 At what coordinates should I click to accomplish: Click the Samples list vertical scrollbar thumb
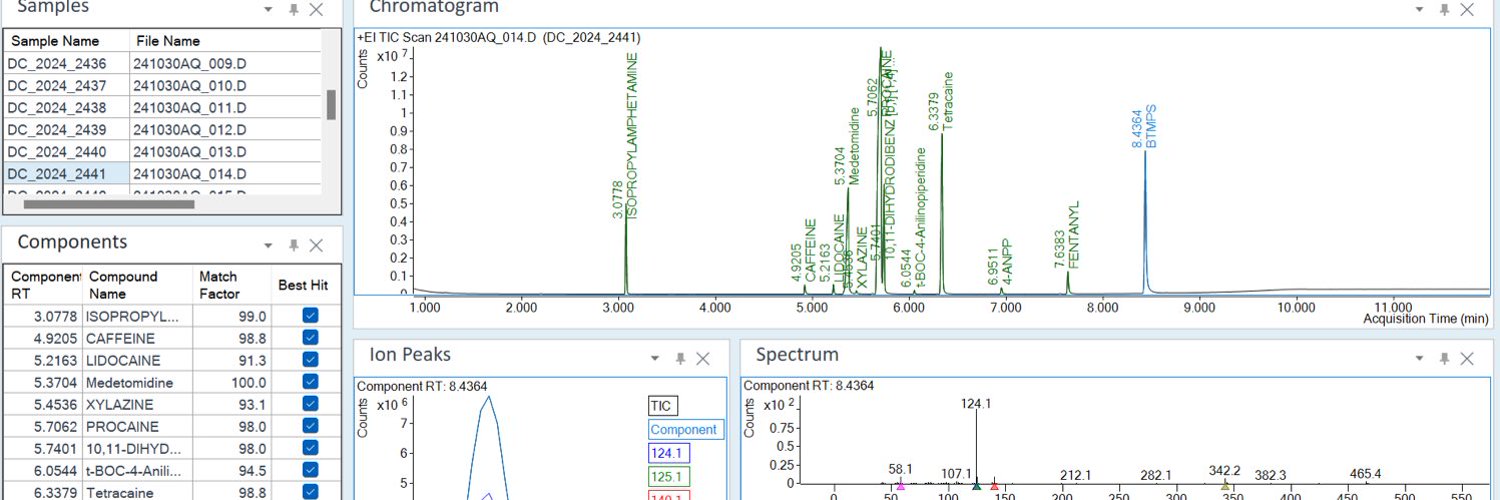pyautogui.click(x=331, y=105)
